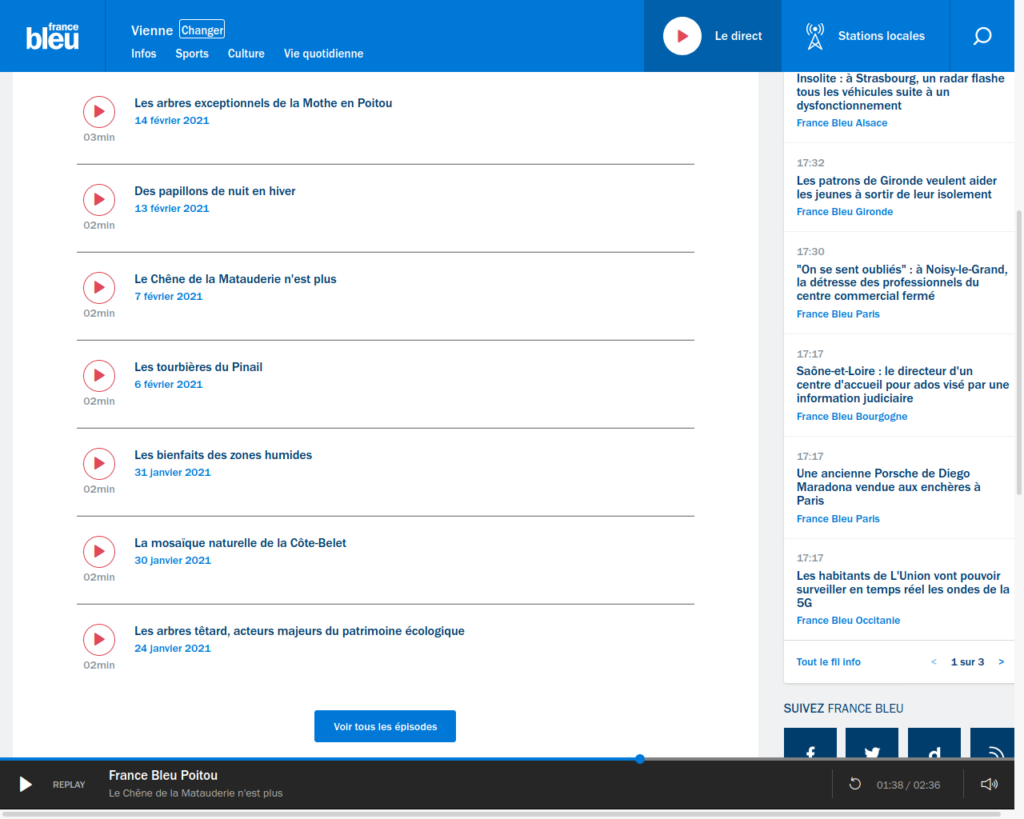Go to next page of fil info
The width and height of the screenshot is (1024, 819).
1001,662
